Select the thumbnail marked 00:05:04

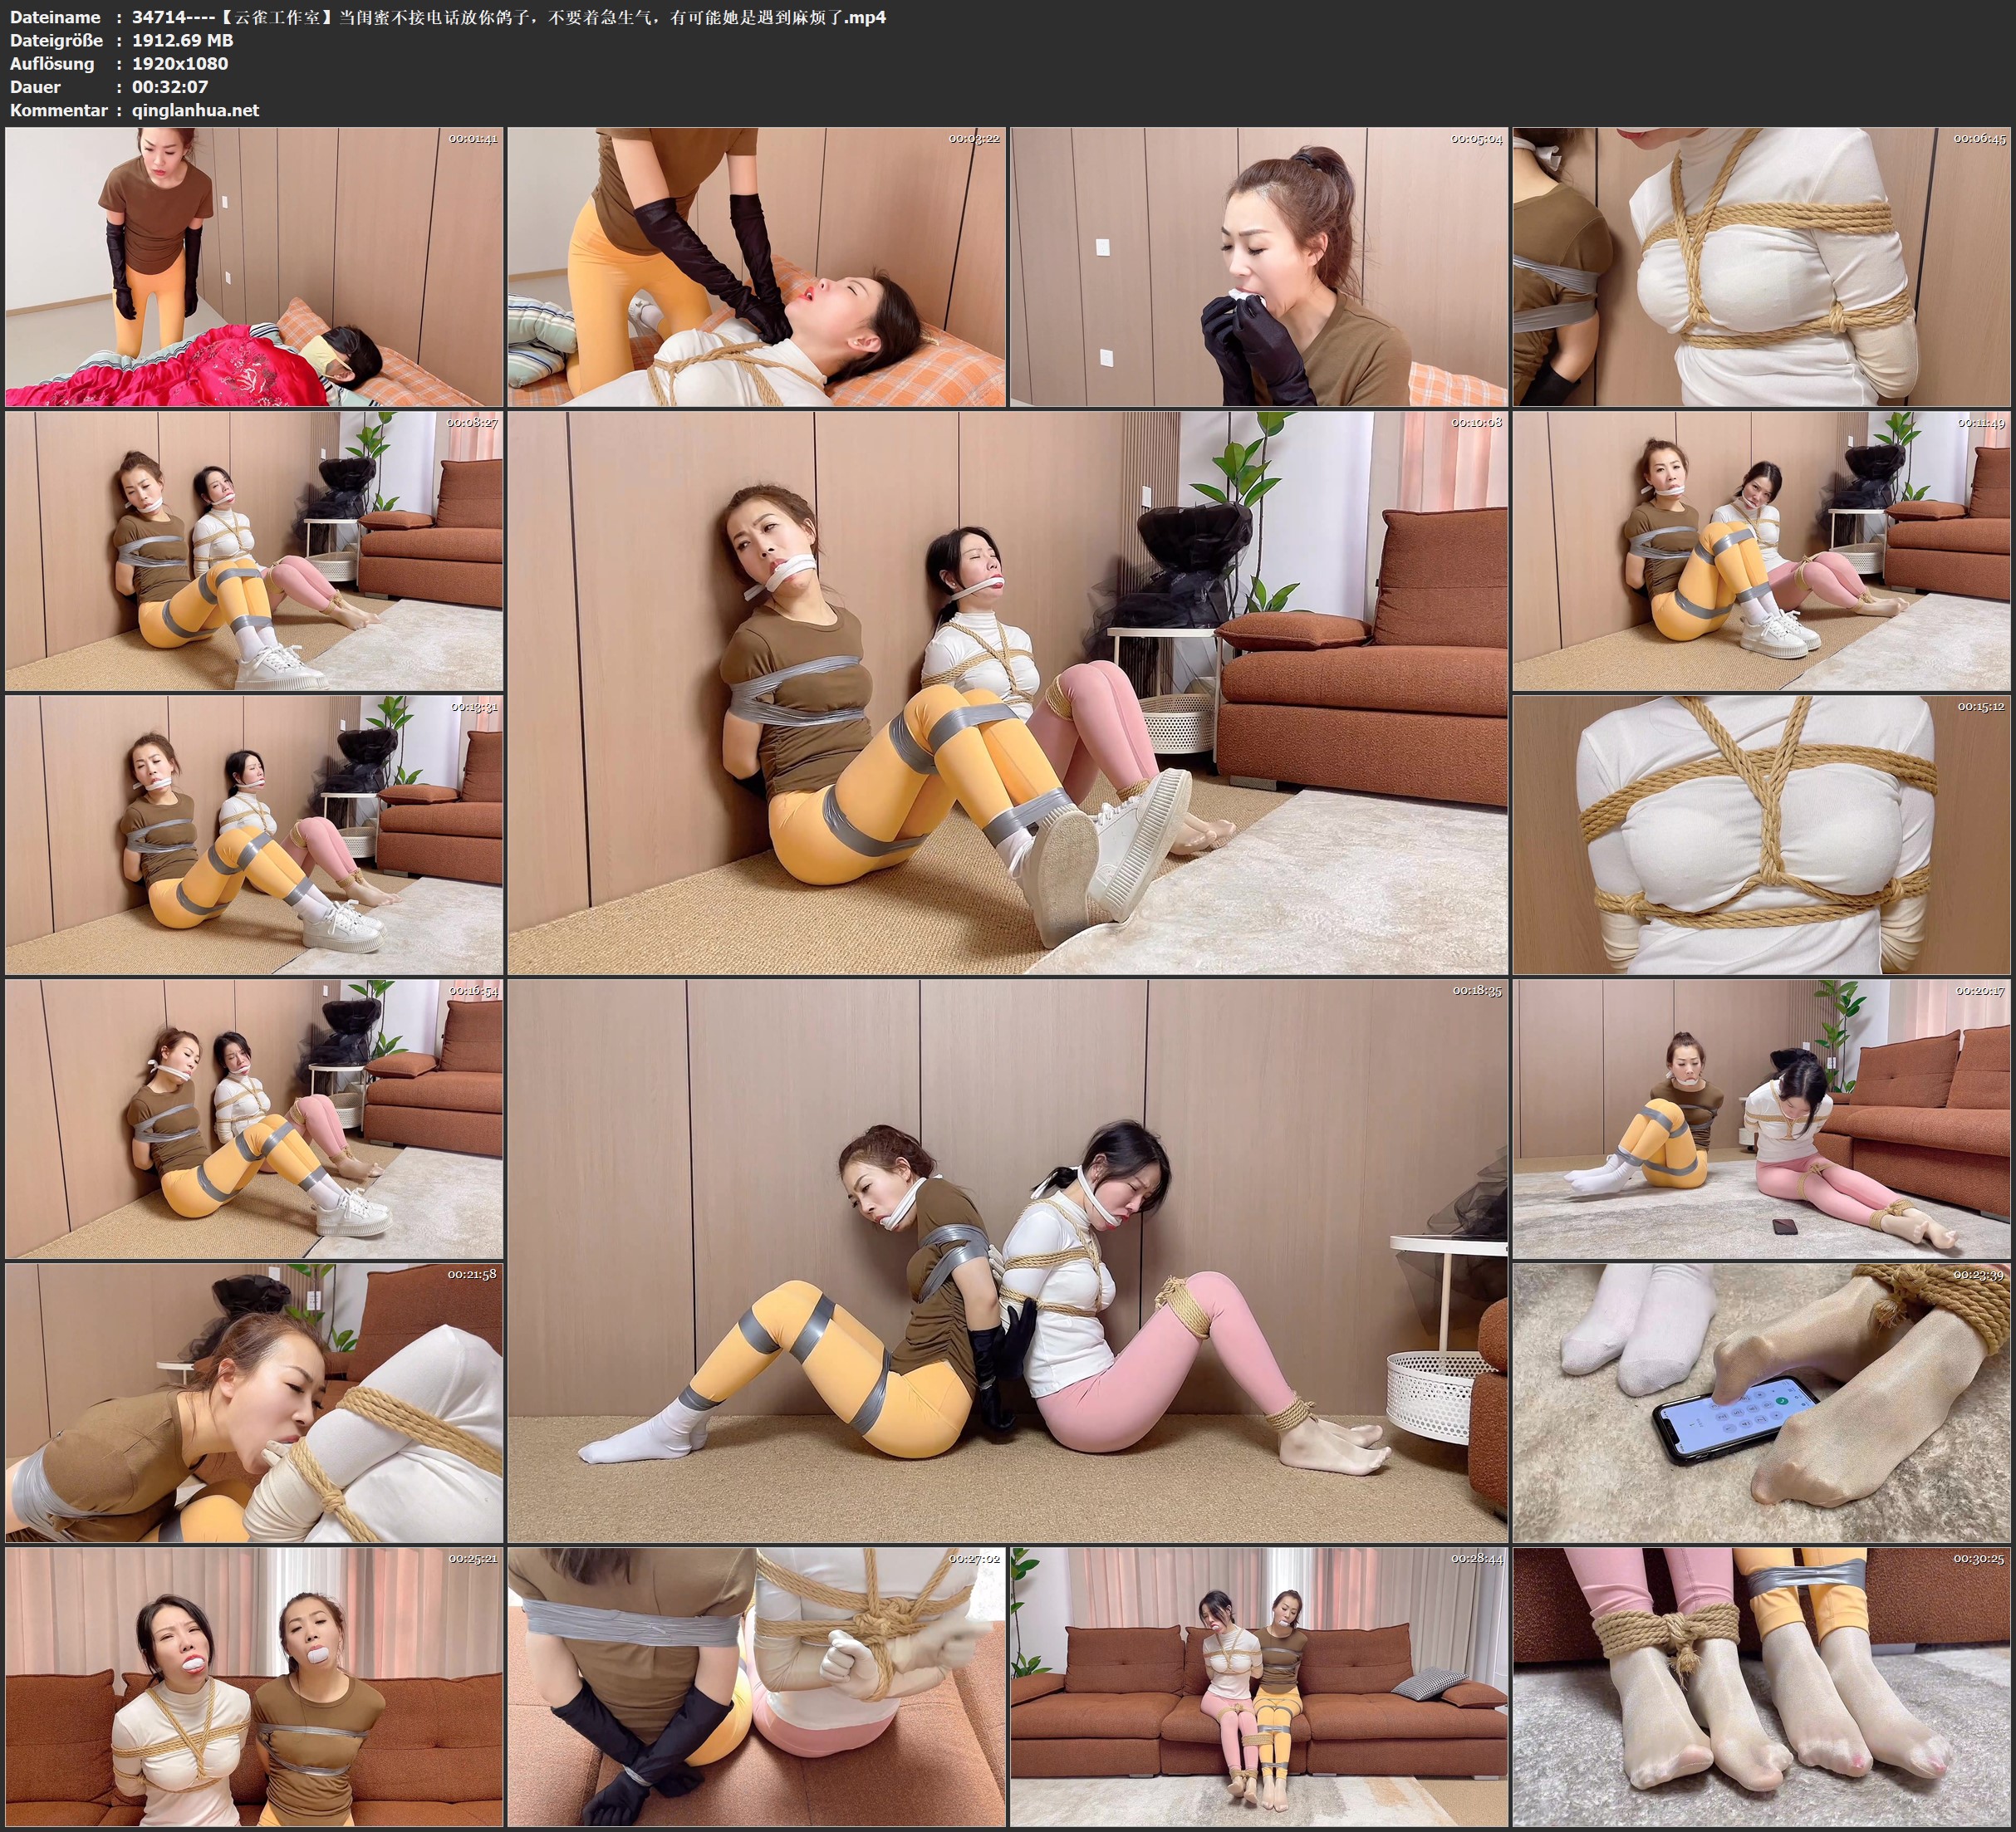pyautogui.click(x=1258, y=267)
